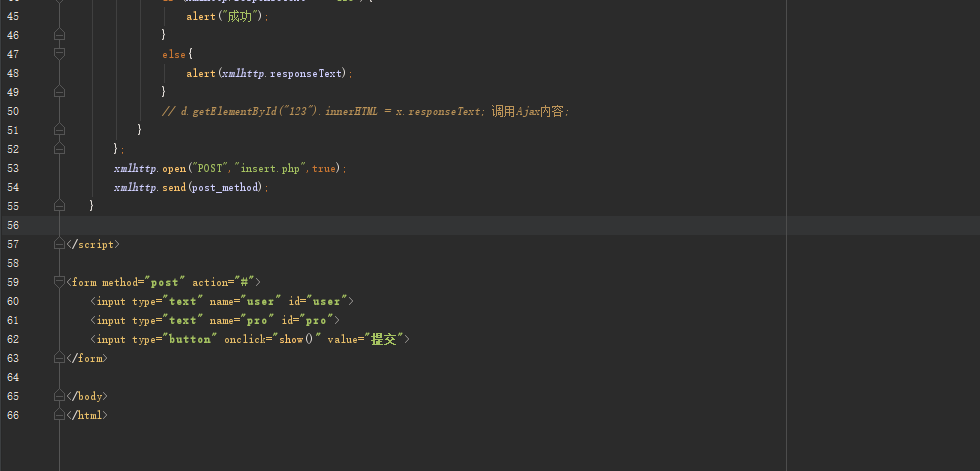Click line number 58 in the gutter
This screenshot has width=980, height=471.
point(12,263)
